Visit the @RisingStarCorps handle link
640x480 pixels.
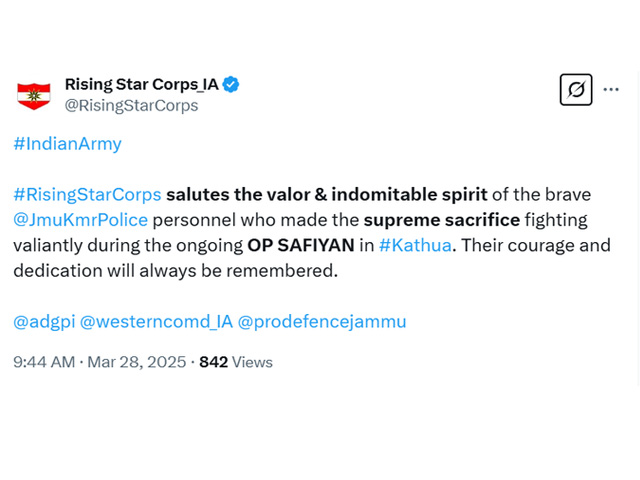click(x=131, y=105)
